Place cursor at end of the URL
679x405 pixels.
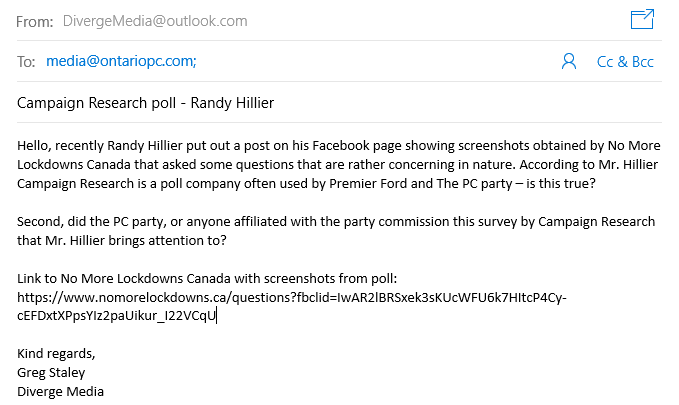pyautogui.click(x=216, y=316)
